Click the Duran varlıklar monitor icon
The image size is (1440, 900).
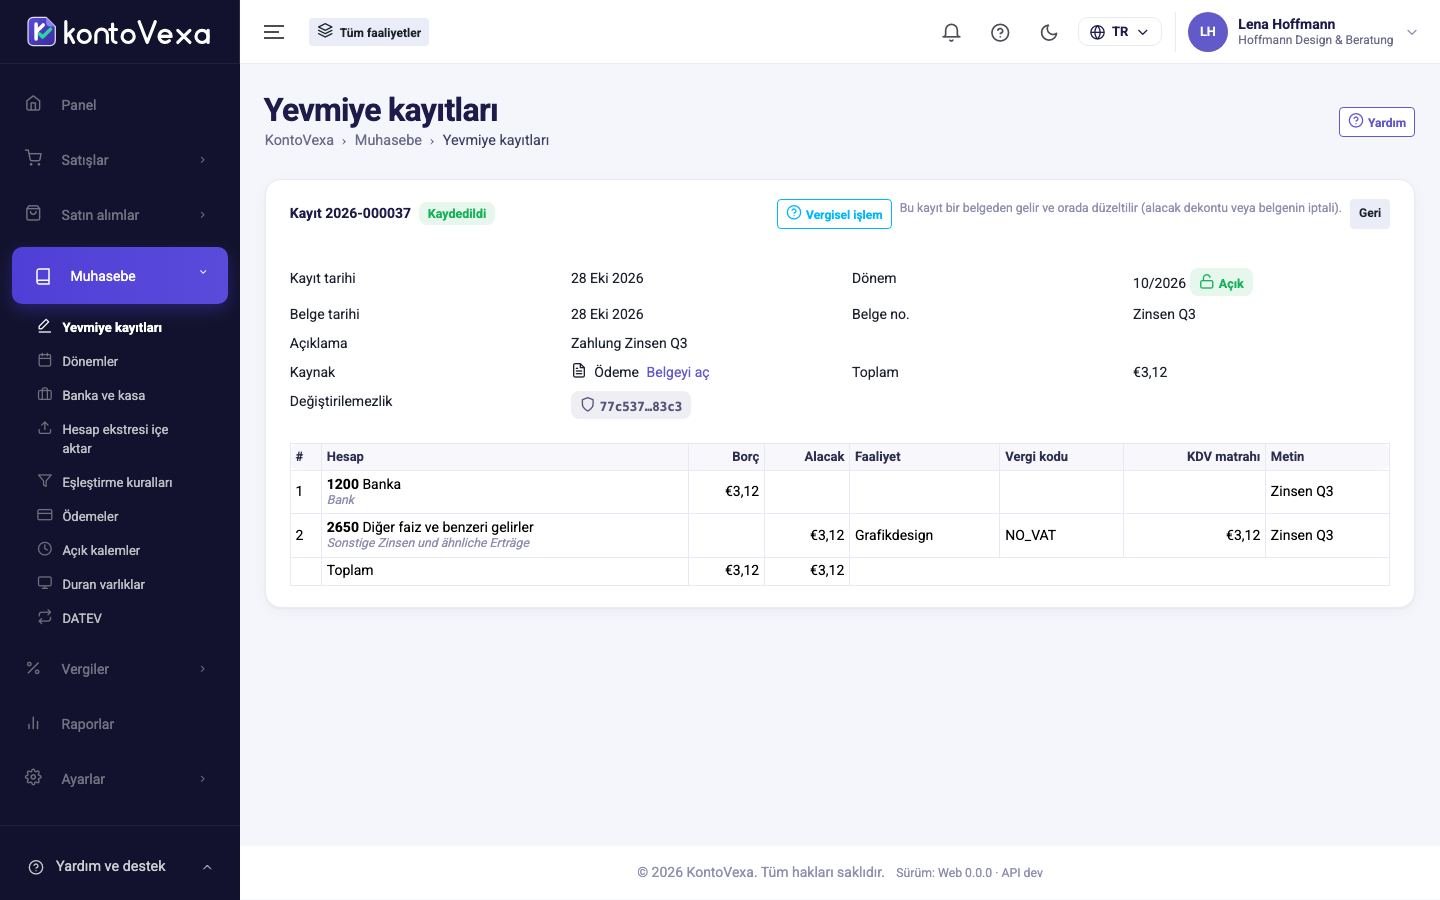coord(44,583)
